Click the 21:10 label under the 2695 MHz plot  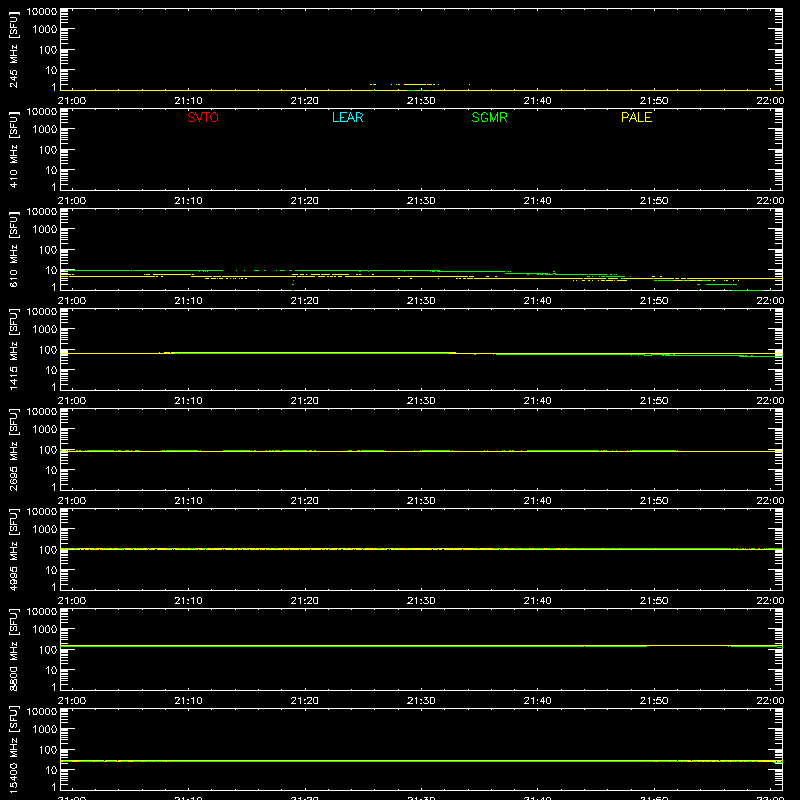188,501
